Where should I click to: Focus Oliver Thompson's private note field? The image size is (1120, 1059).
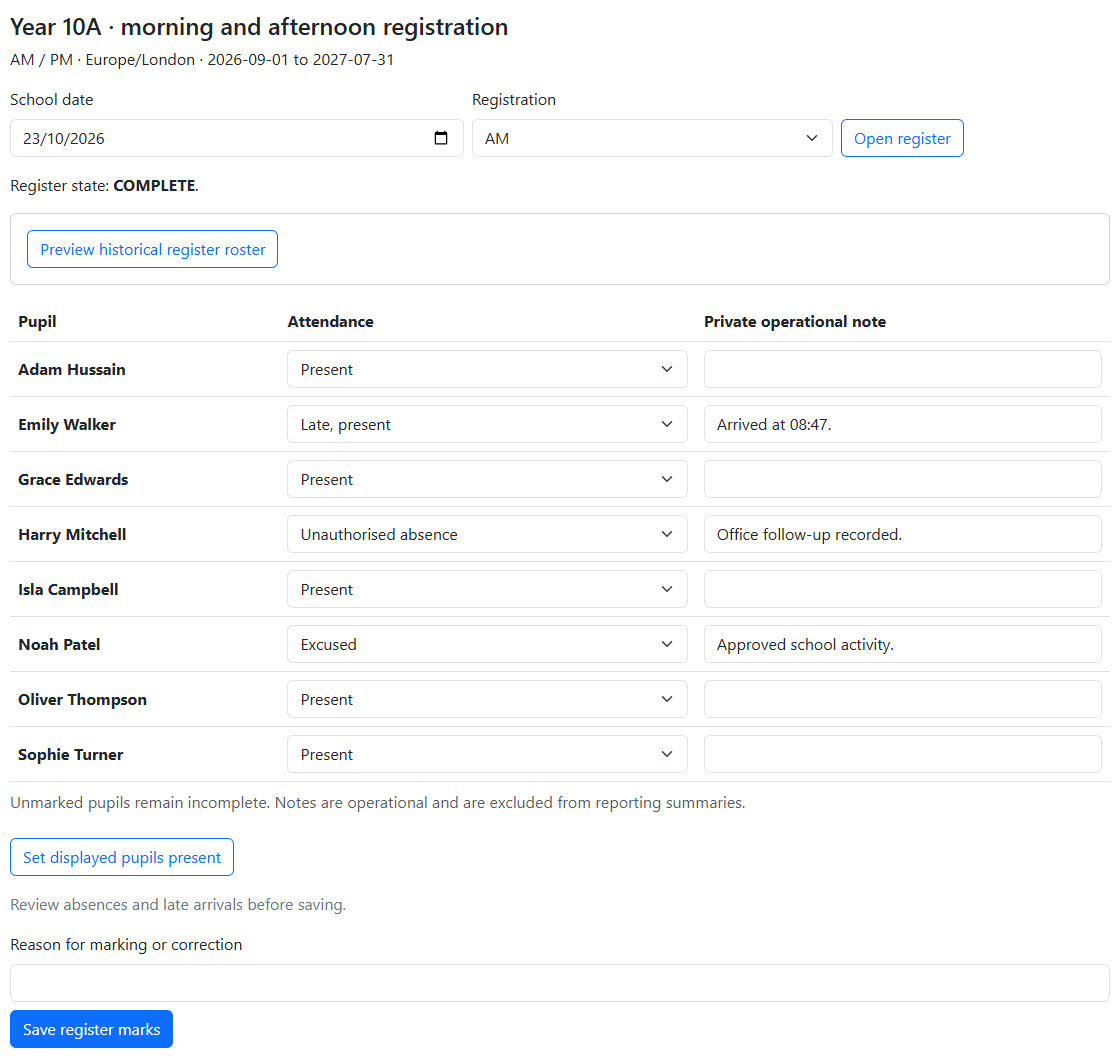coord(903,699)
